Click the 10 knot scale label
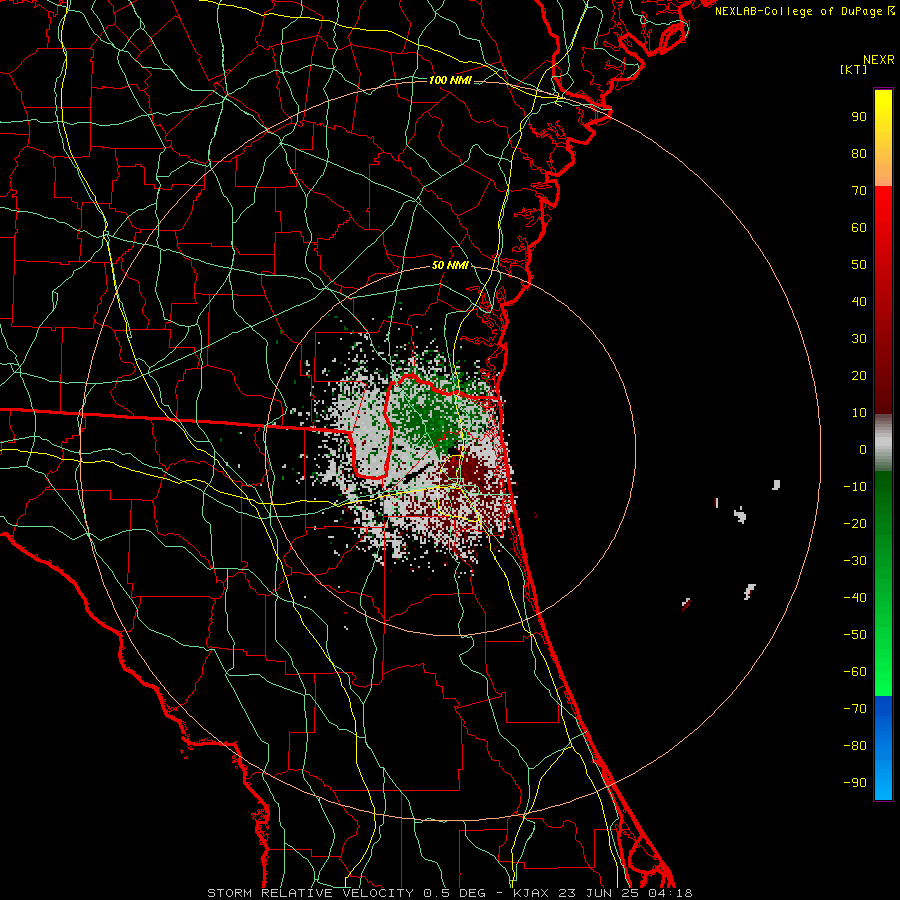Image resolution: width=900 pixels, height=900 pixels. point(859,413)
